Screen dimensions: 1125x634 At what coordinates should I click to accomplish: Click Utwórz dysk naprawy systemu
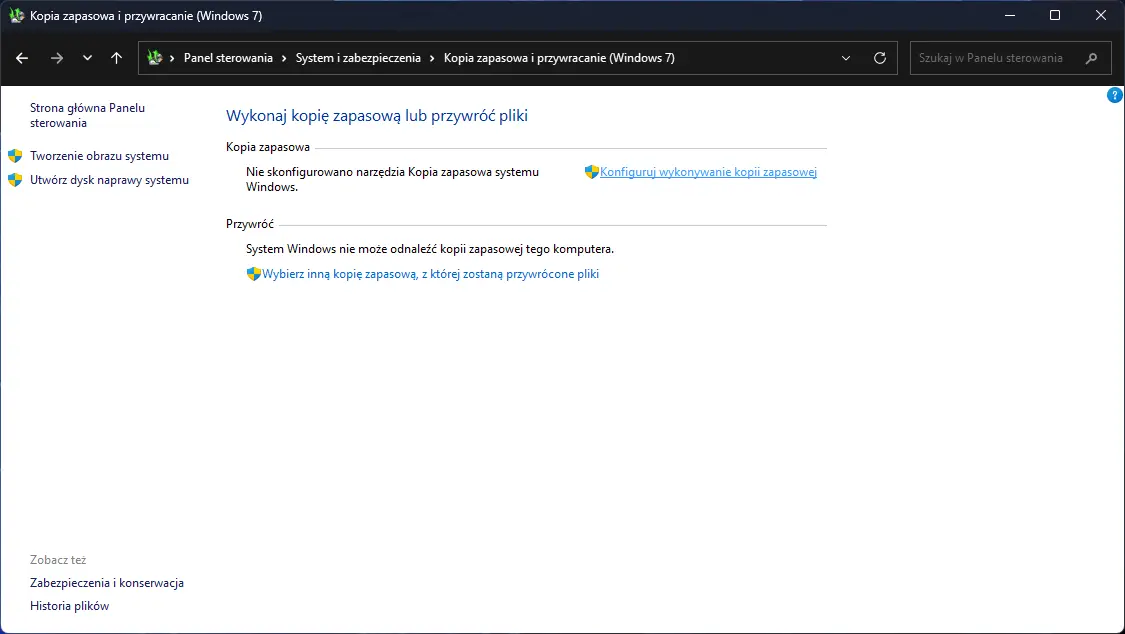click(109, 180)
